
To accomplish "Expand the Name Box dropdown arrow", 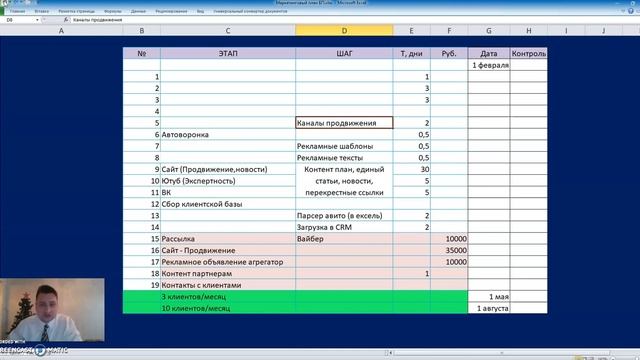I will click(37, 20).
